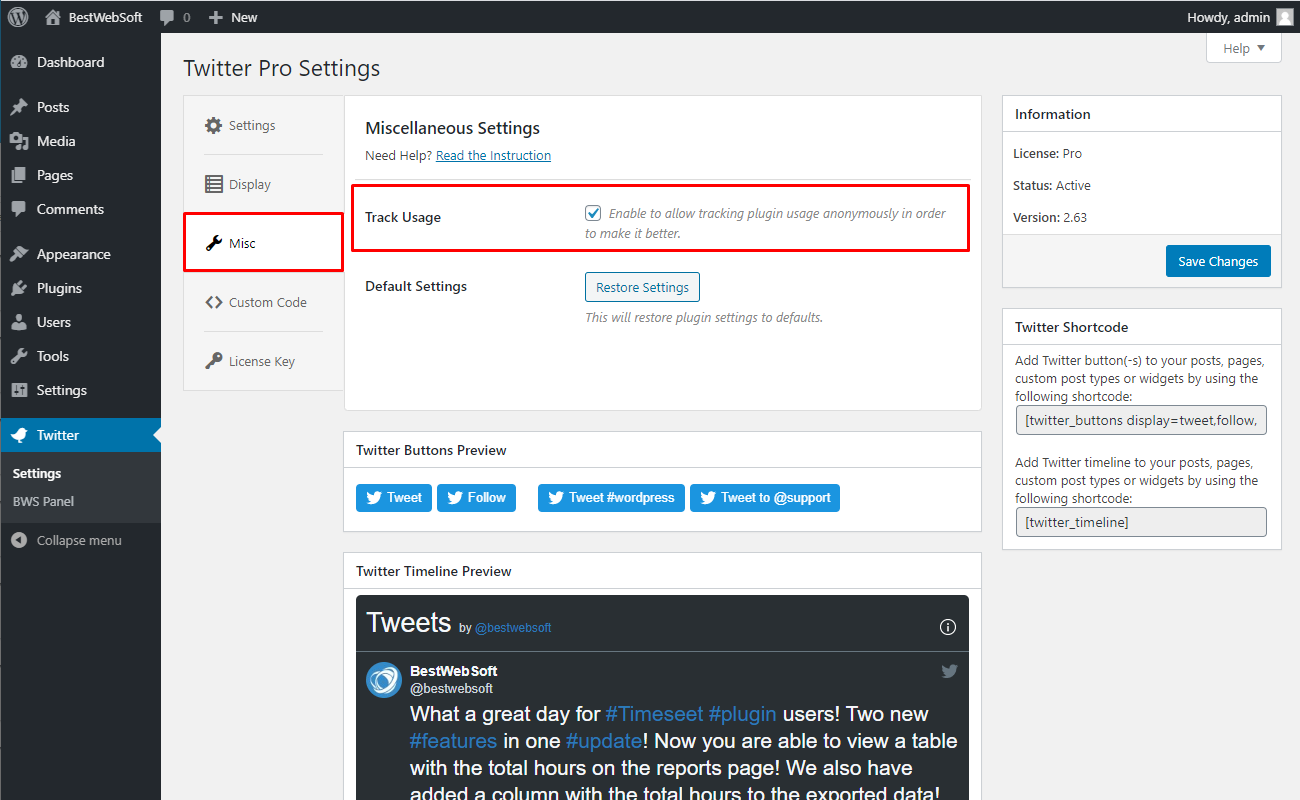Click the gear icon on Settings tab
1300x800 pixels.
click(213, 126)
